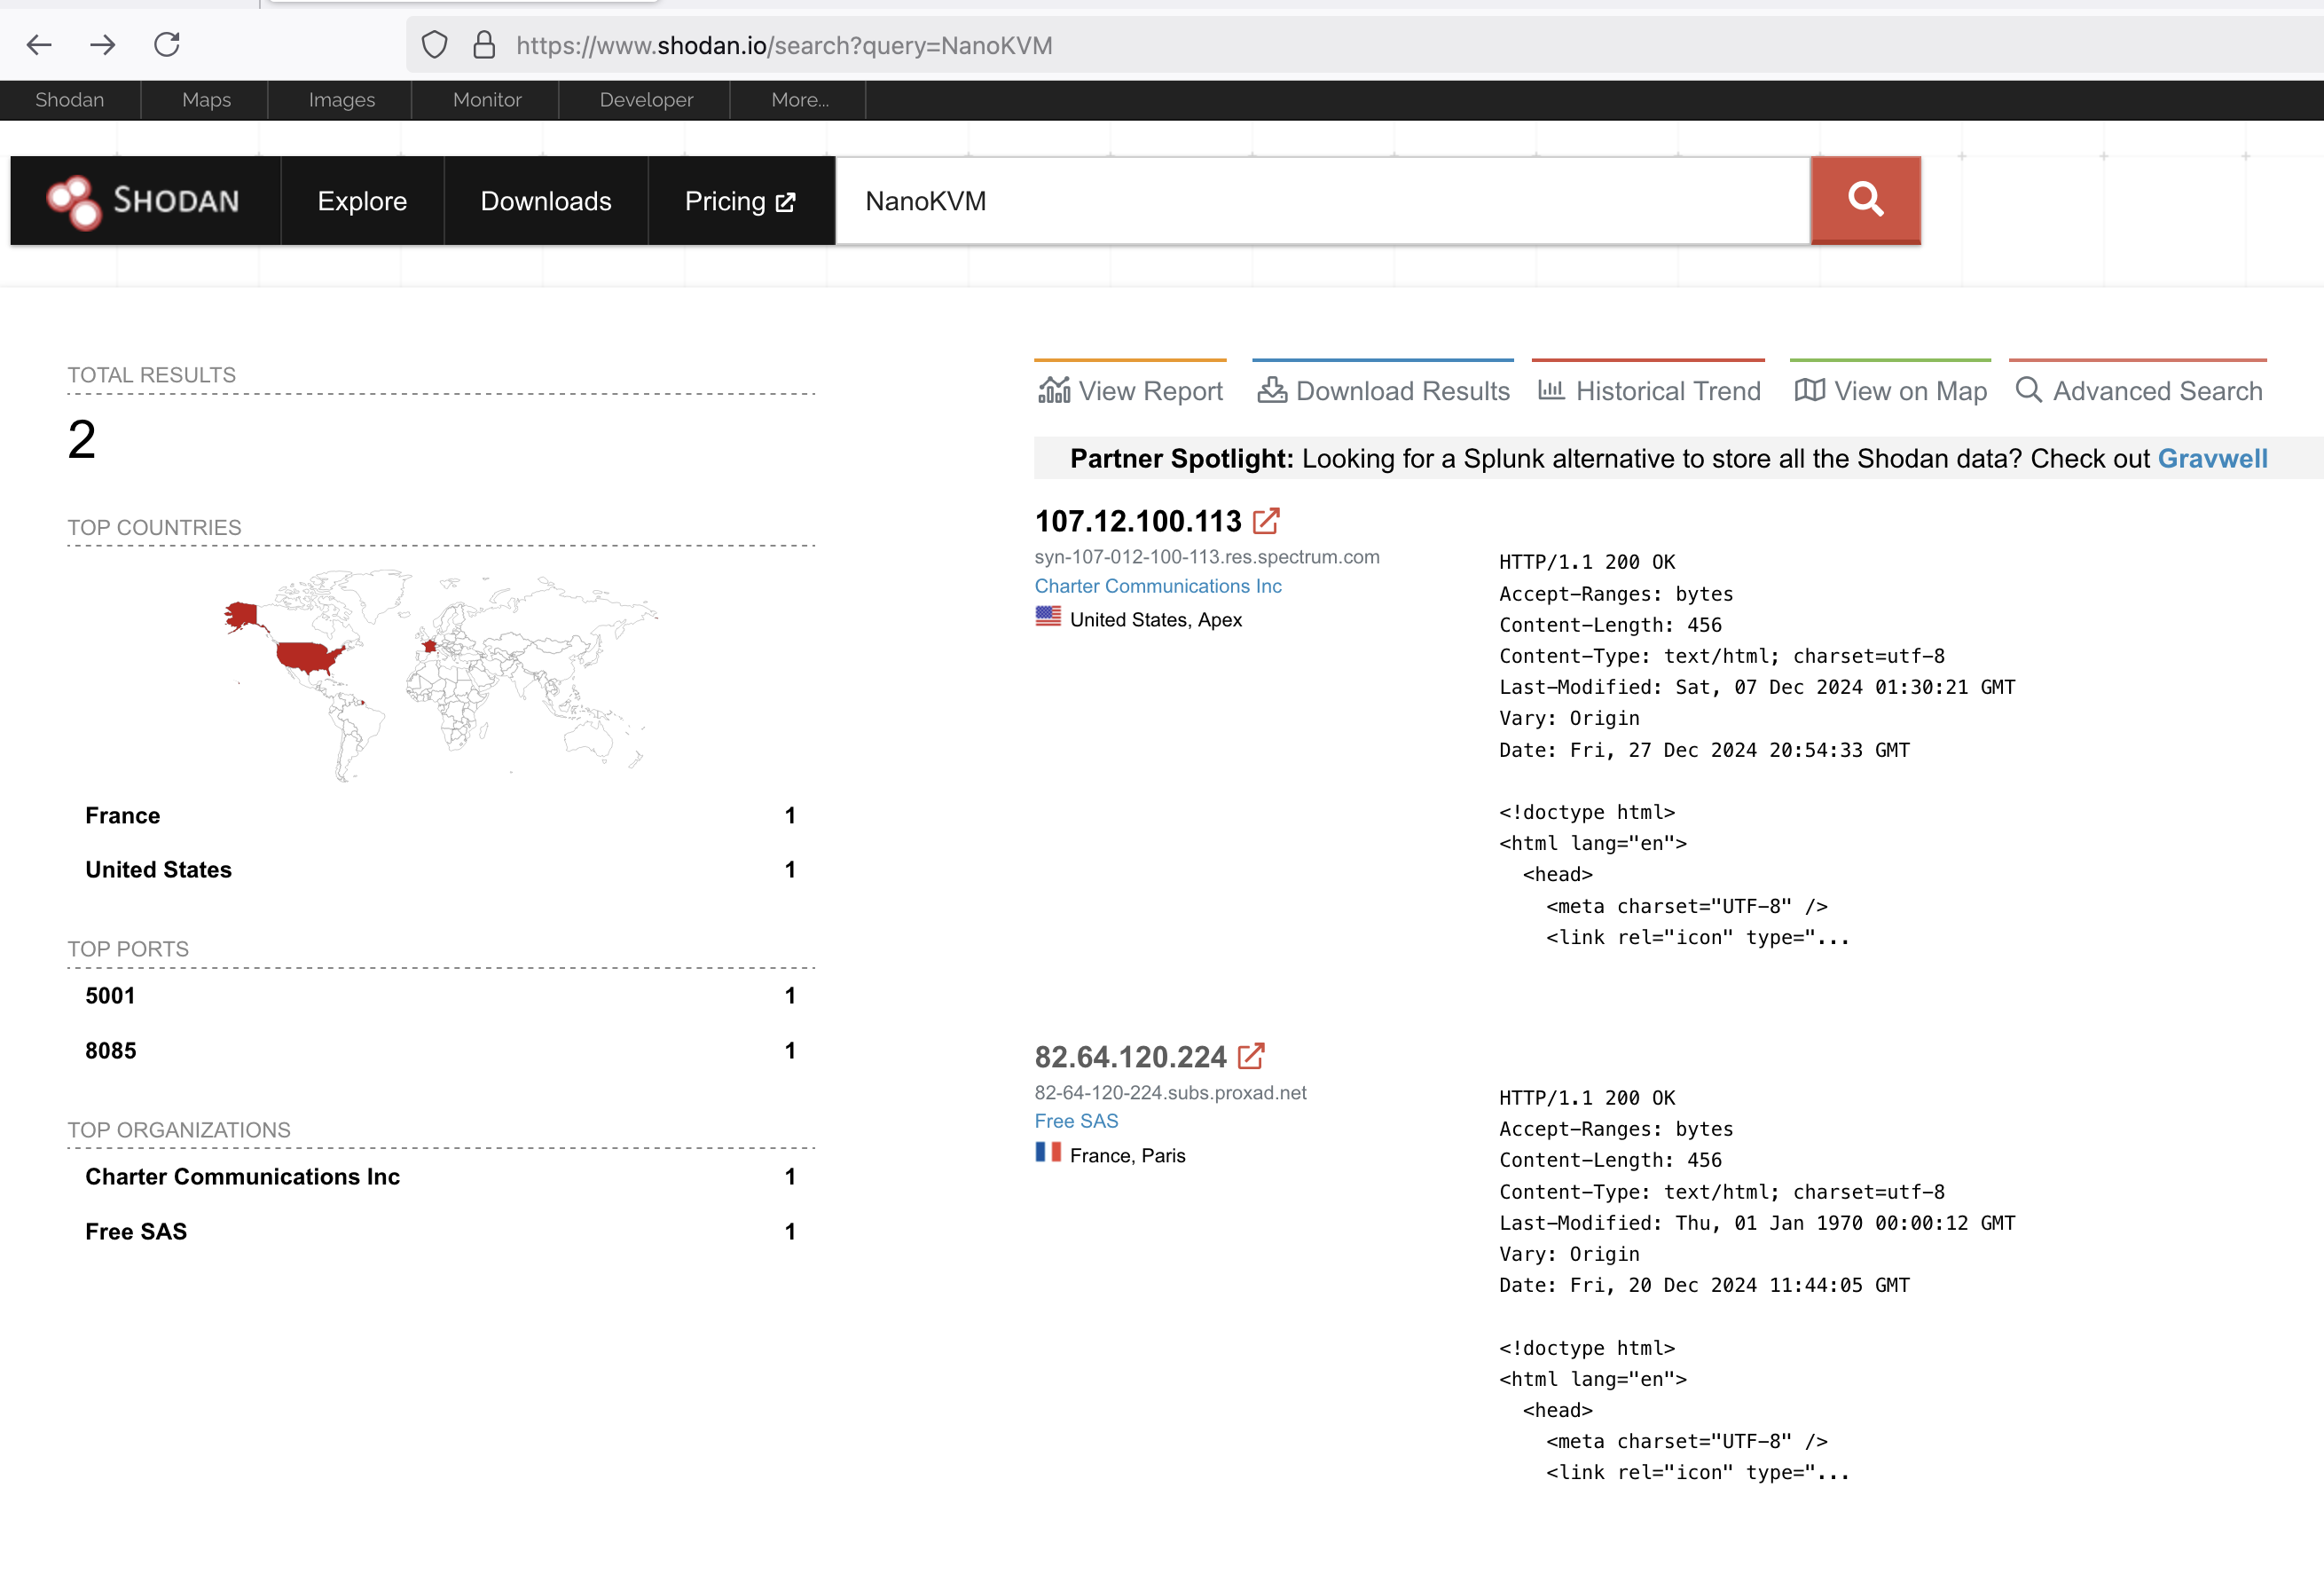
Task: Open the Downloads page
Action: pyautogui.click(x=546, y=201)
